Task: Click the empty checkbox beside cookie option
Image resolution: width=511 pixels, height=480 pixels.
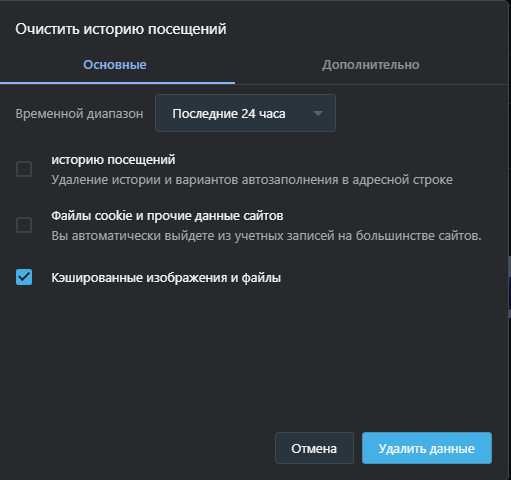Action: tap(24, 225)
